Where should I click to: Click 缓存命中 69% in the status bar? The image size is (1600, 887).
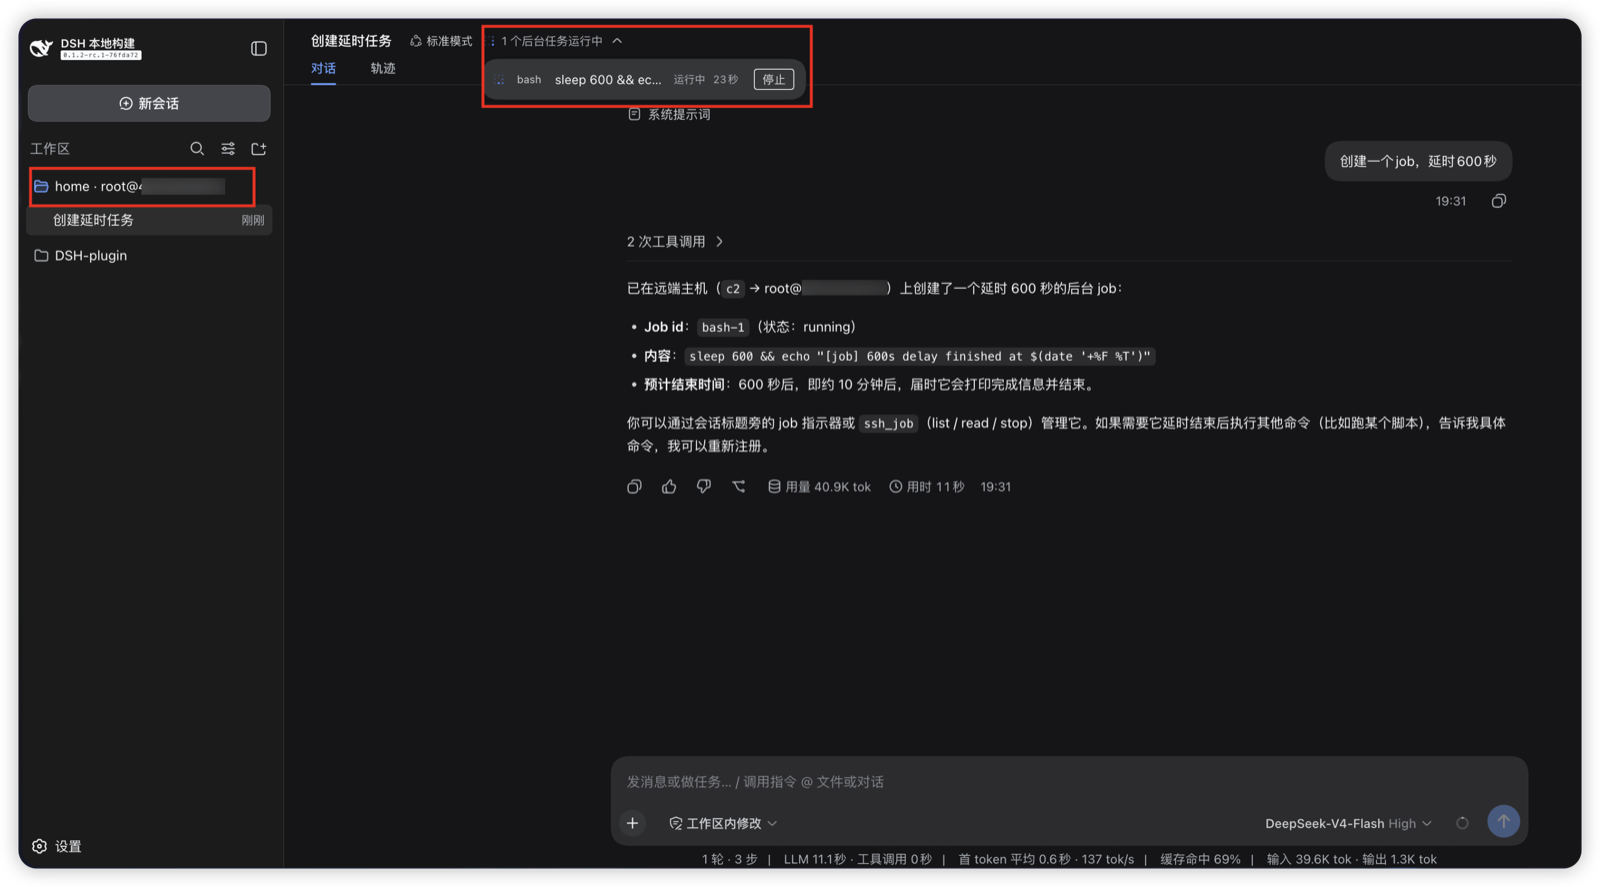point(1200,859)
